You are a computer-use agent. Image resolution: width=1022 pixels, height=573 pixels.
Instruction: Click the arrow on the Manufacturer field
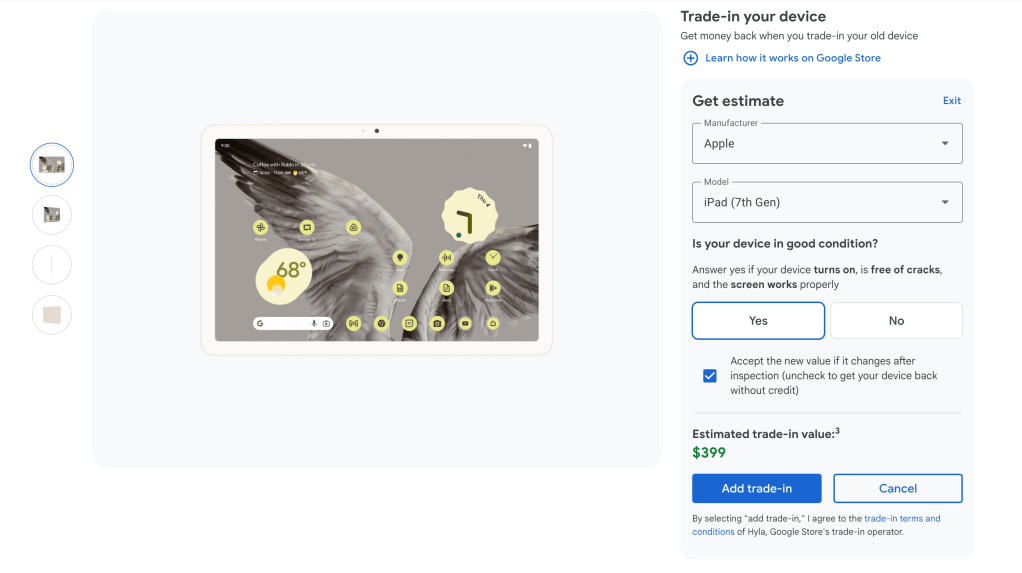tap(945, 143)
